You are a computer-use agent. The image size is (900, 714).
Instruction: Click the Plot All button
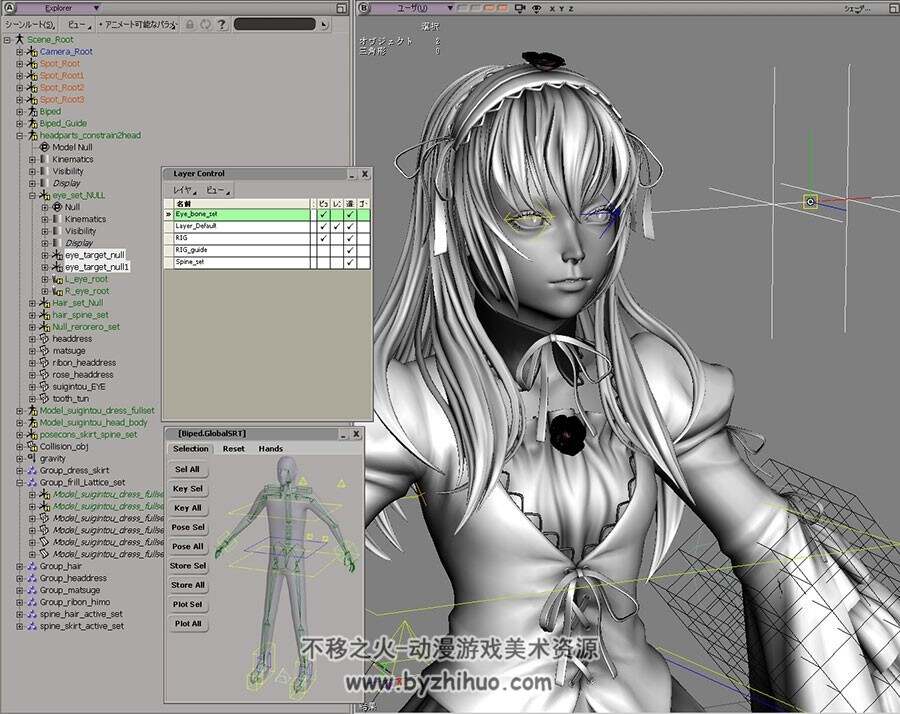tap(188, 624)
